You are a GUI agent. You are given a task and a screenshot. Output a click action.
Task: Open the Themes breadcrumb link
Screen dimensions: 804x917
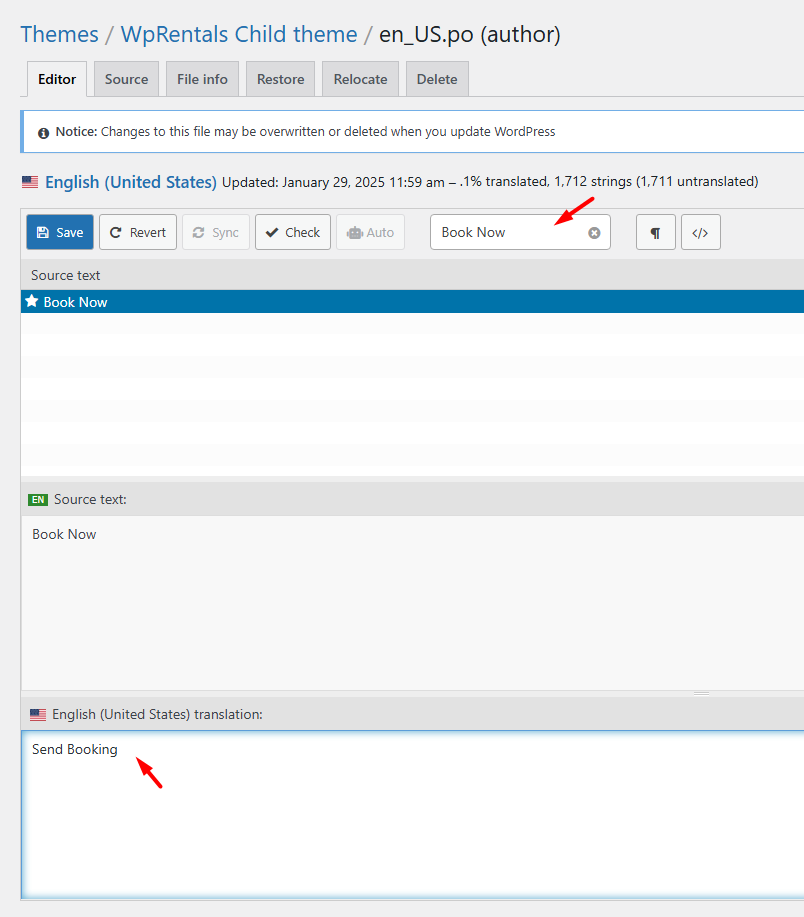point(59,34)
